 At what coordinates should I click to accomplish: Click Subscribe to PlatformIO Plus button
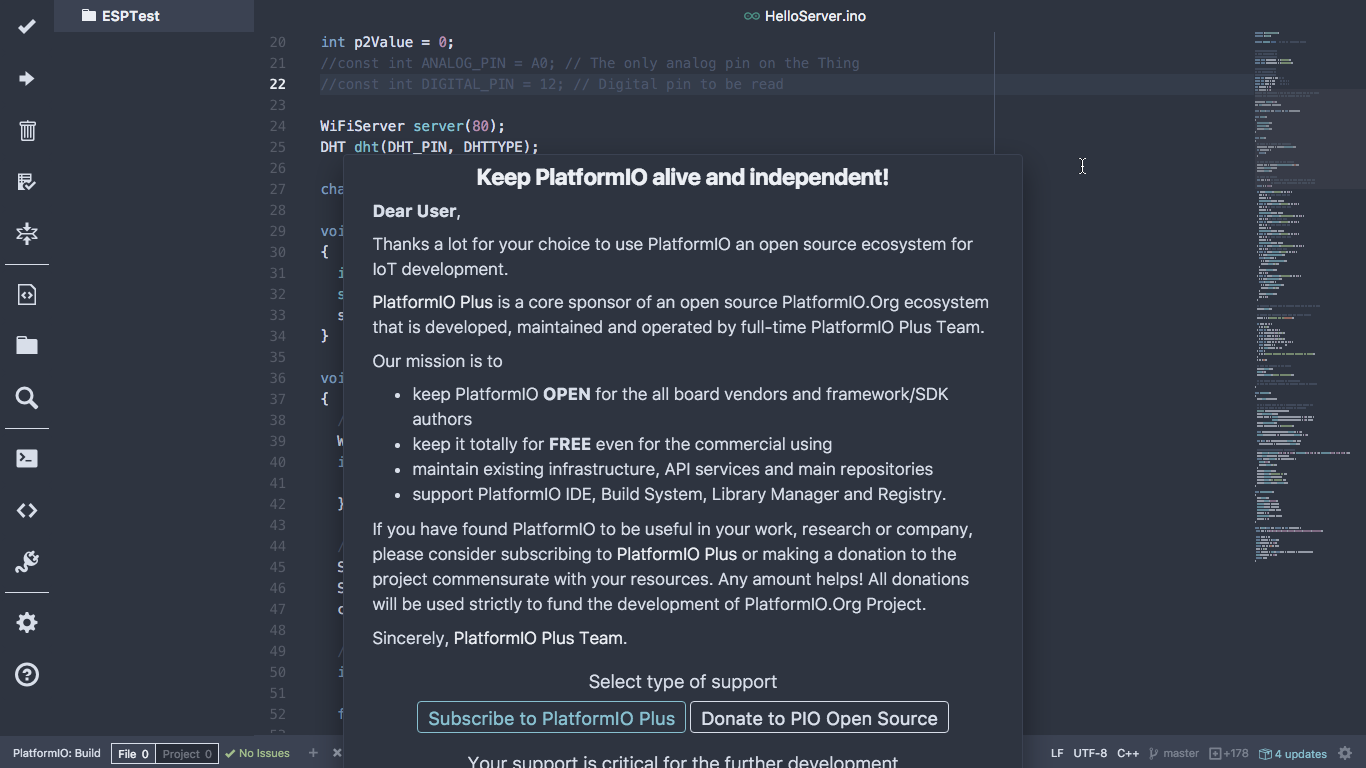point(551,718)
